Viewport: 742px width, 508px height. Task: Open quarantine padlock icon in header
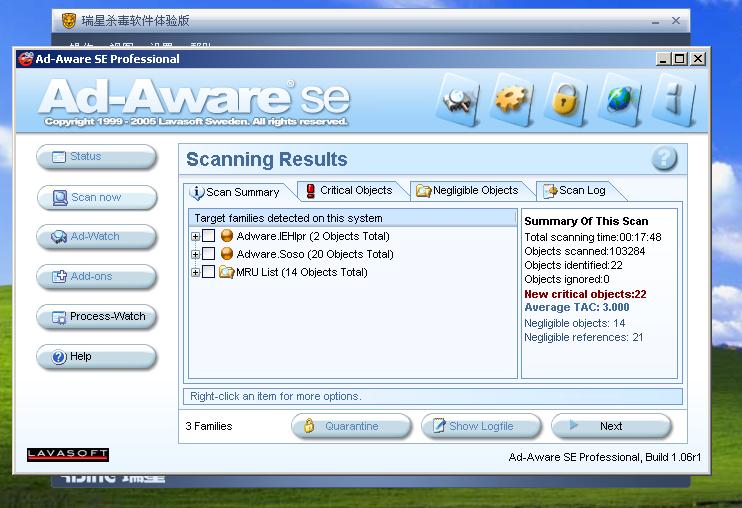(x=566, y=100)
